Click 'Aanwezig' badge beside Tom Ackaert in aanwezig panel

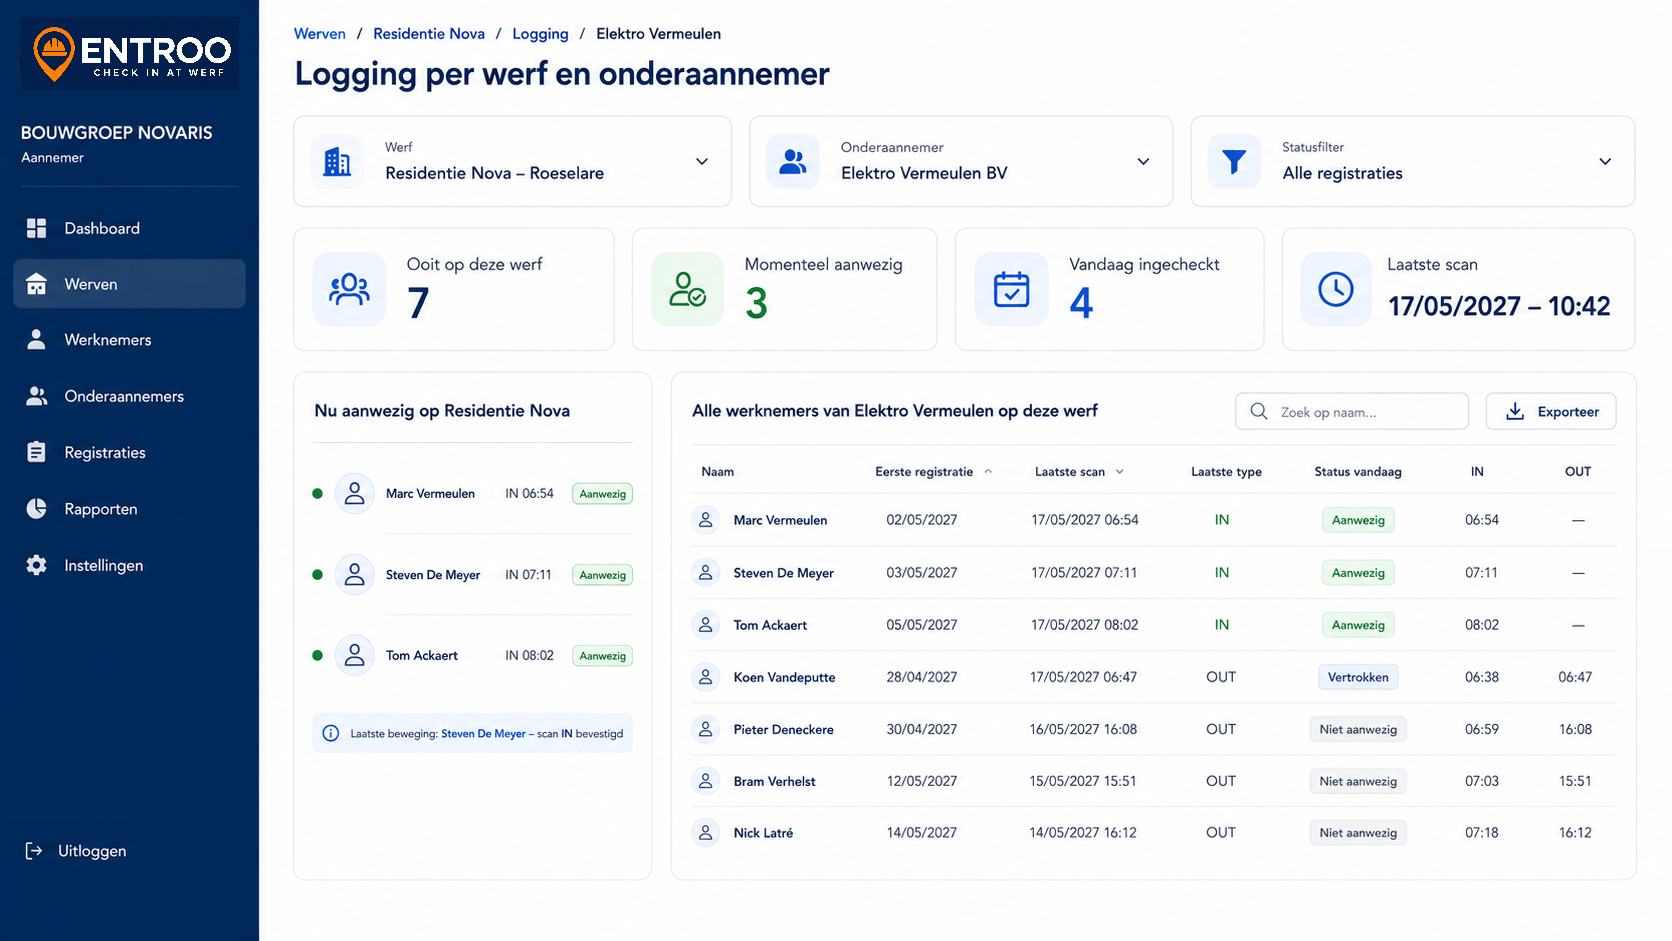pyautogui.click(x=603, y=656)
